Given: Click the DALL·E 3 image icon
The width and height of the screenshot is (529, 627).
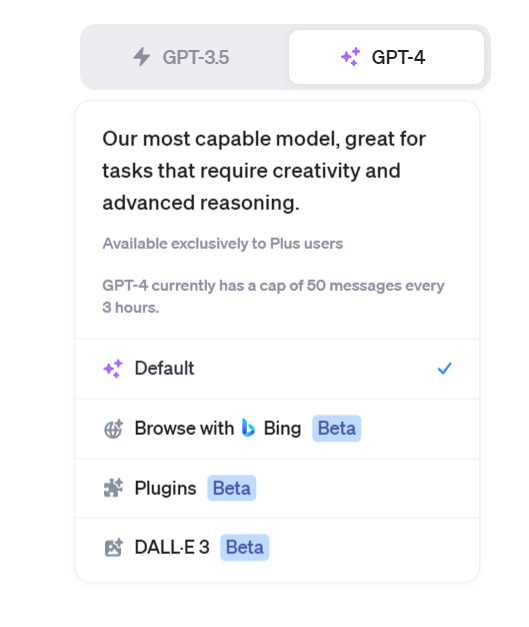Looking at the screenshot, I should [113, 547].
